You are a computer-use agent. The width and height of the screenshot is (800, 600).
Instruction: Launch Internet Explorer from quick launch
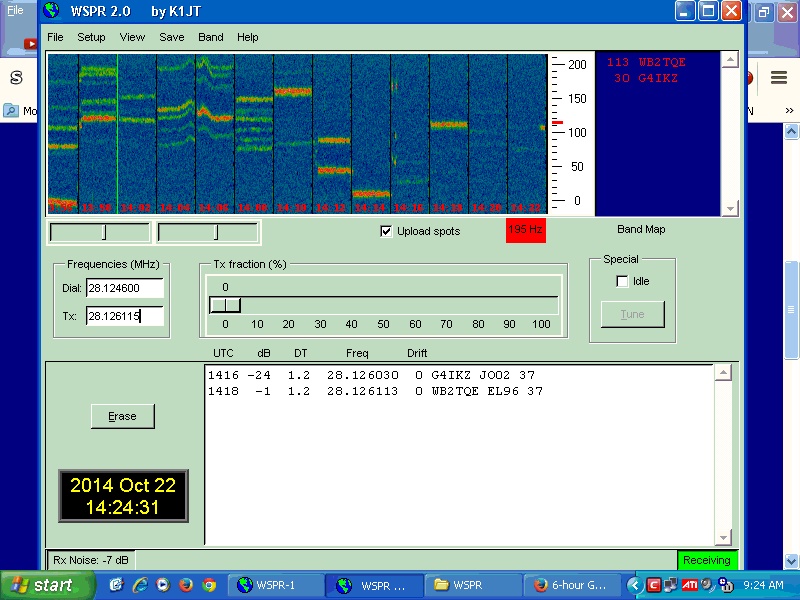(140, 585)
